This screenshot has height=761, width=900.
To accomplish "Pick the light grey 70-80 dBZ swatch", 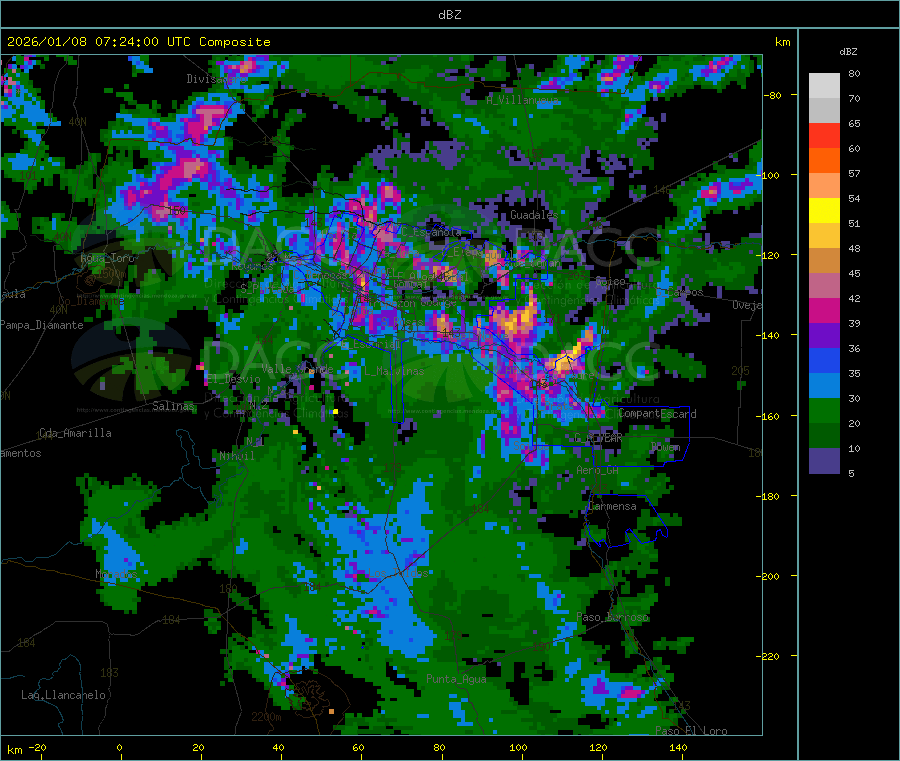I will [x=824, y=86].
